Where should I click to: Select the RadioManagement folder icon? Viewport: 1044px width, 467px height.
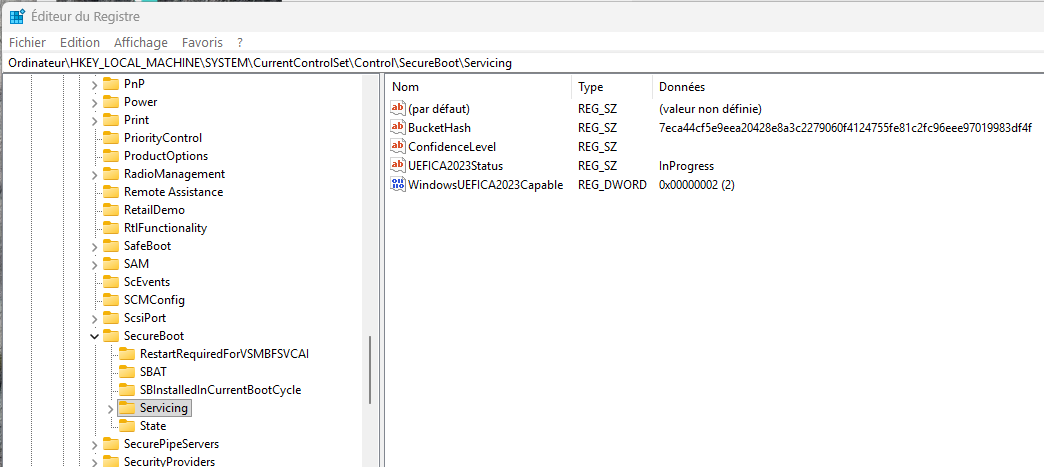[x=111, y=174]
